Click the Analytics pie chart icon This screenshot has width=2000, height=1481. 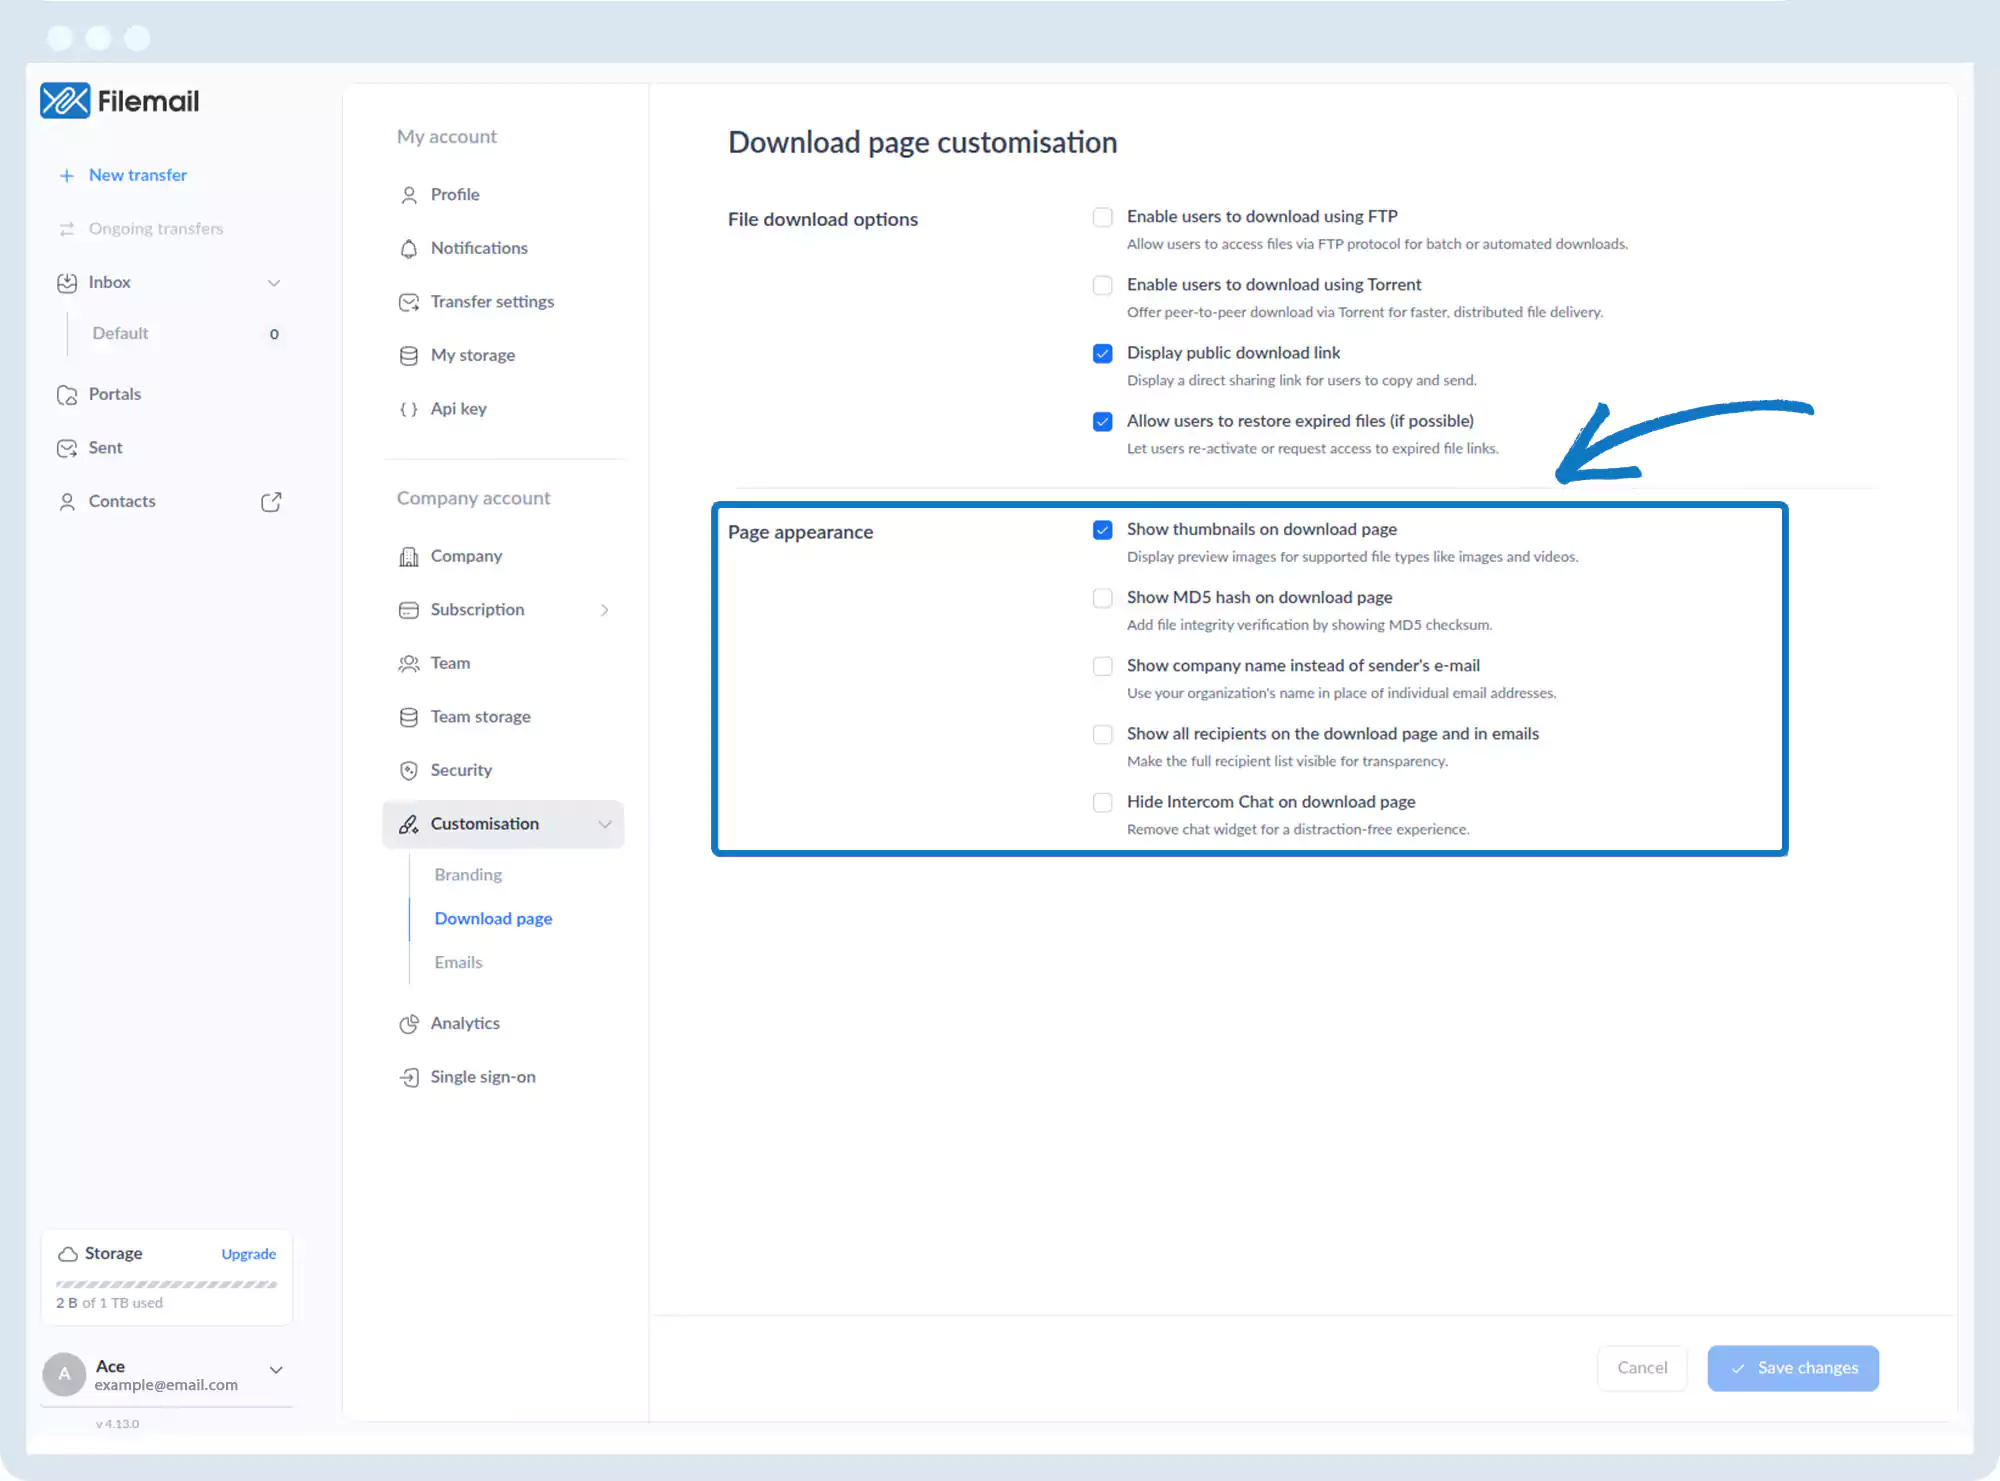(408, 1024)
